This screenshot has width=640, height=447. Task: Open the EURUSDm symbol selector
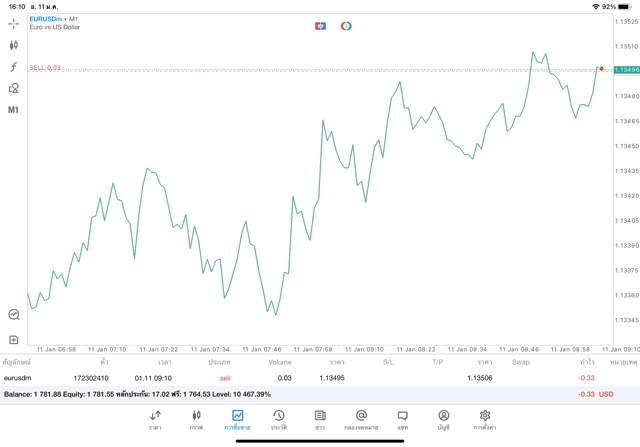point(48,19)
